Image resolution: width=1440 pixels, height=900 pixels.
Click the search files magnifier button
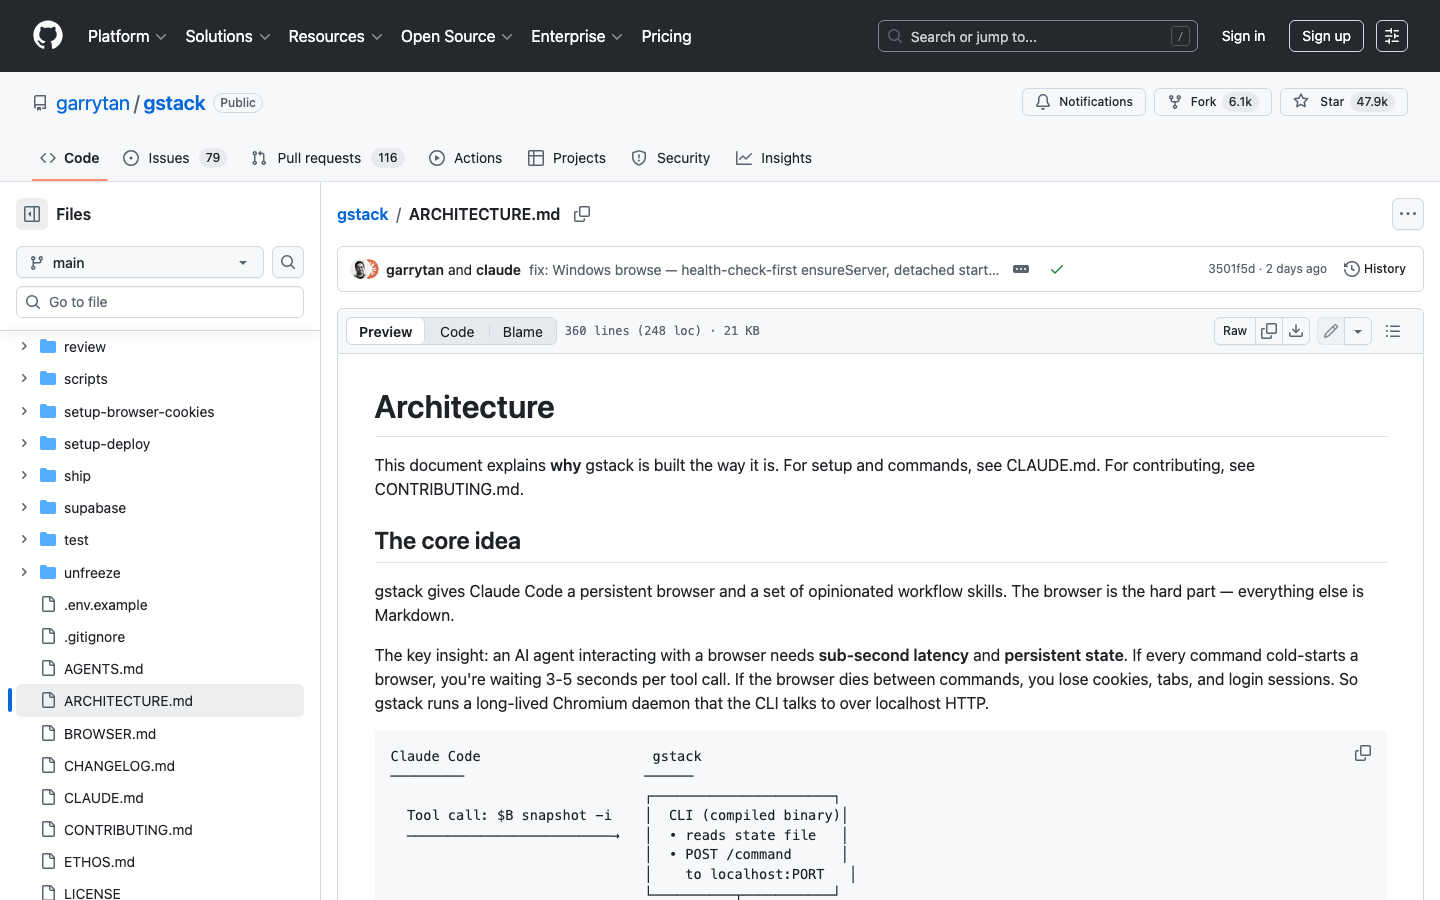288,262
